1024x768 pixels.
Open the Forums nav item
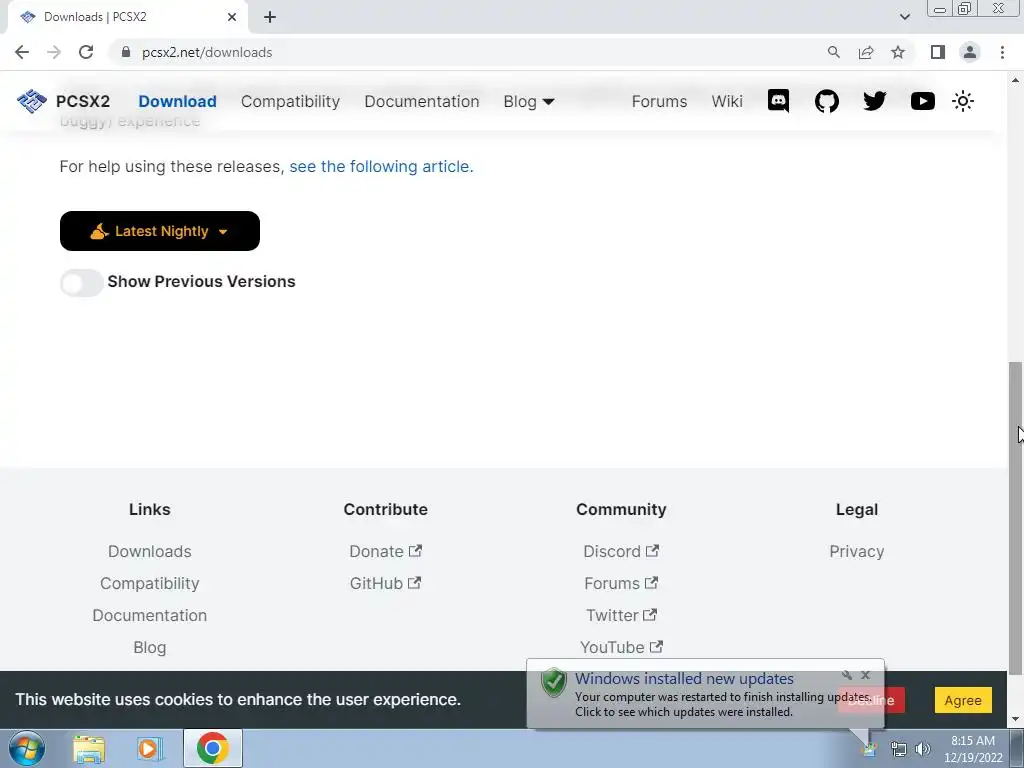pyautogui.click(x=659, y=101)
